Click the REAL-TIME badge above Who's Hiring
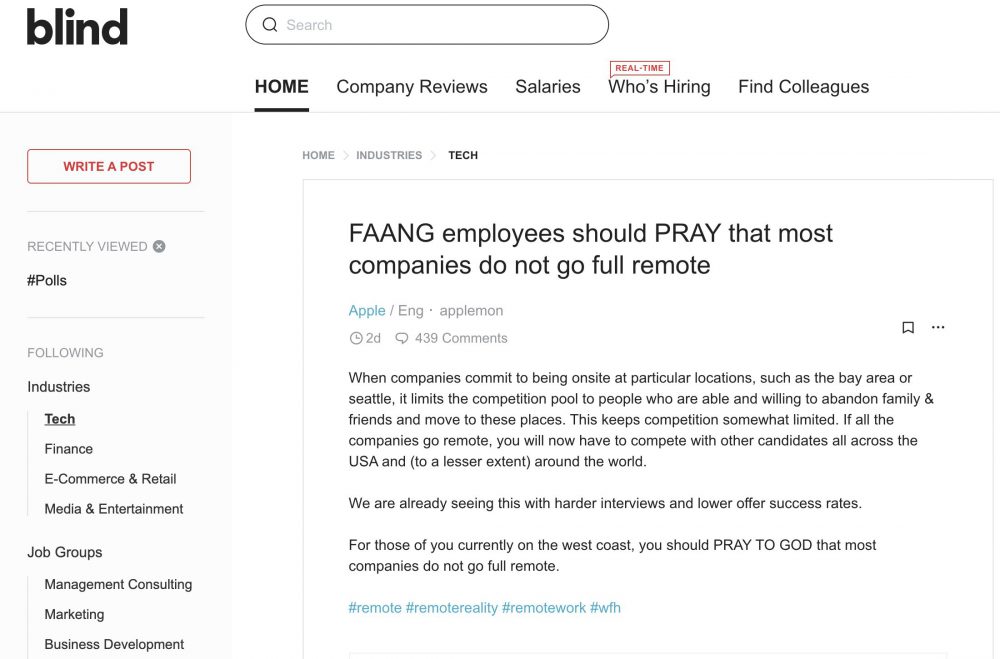The image size is (1000, 659). pos(640,68)
